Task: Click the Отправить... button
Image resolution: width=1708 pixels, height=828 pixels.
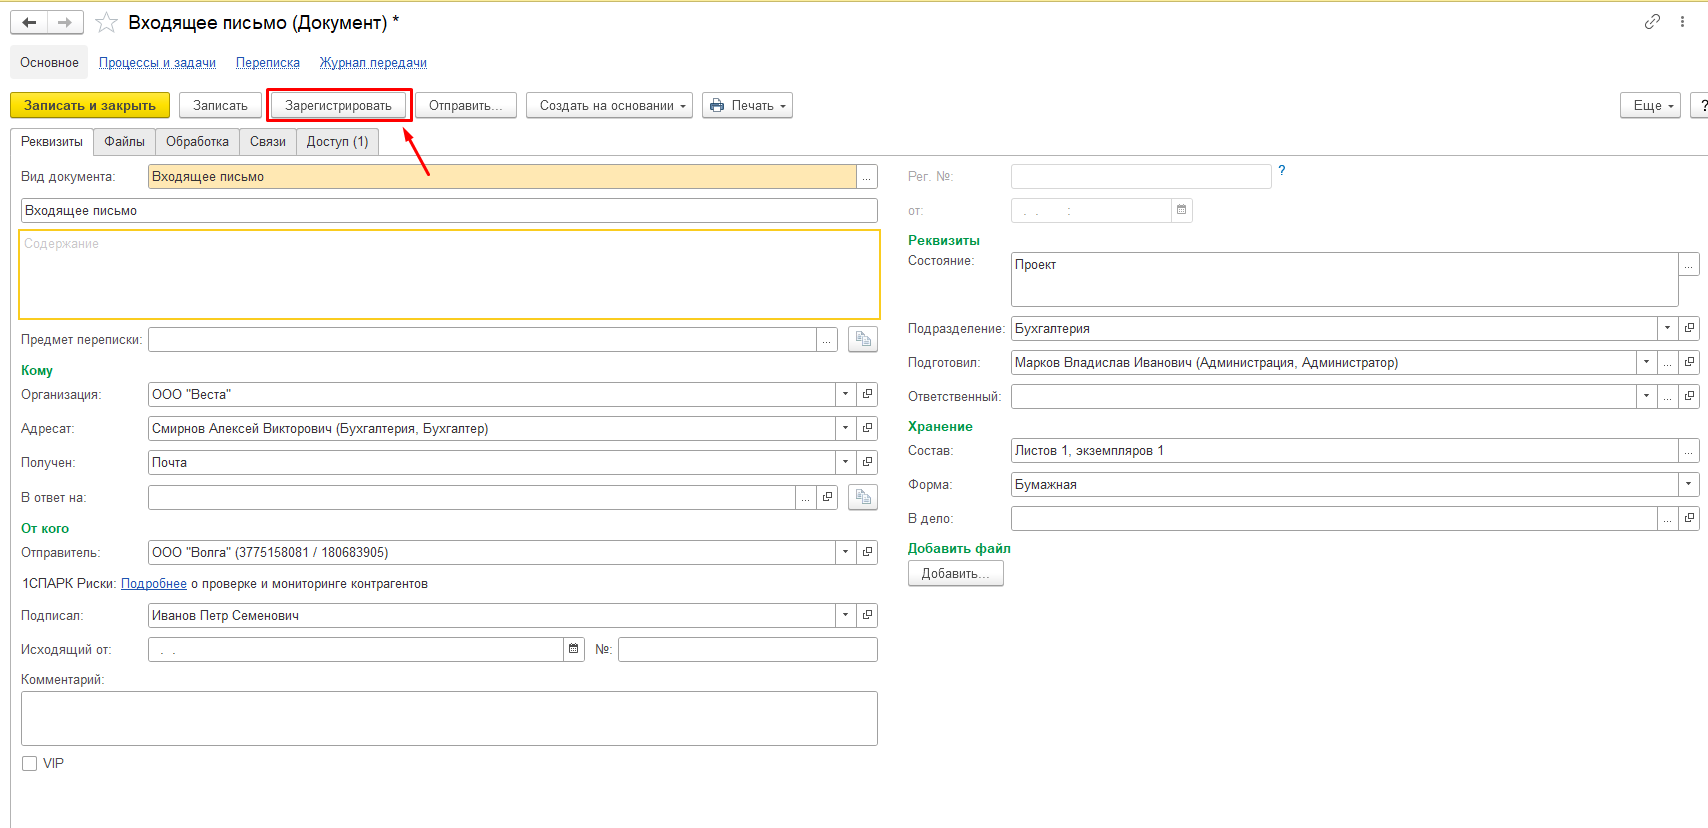Action: click(466, 105)
